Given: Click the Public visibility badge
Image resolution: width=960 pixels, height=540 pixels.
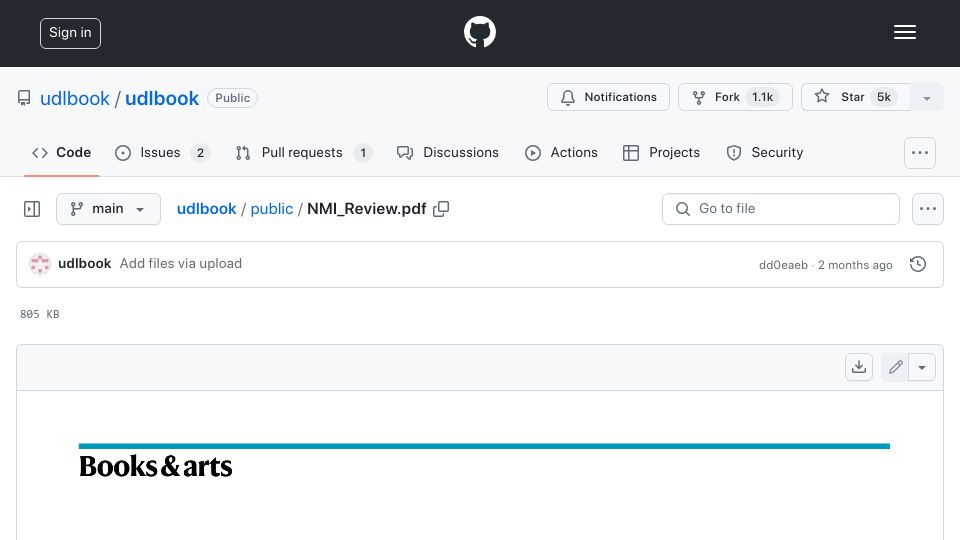Looking at the screenshot, I should [x=233, y=98].
